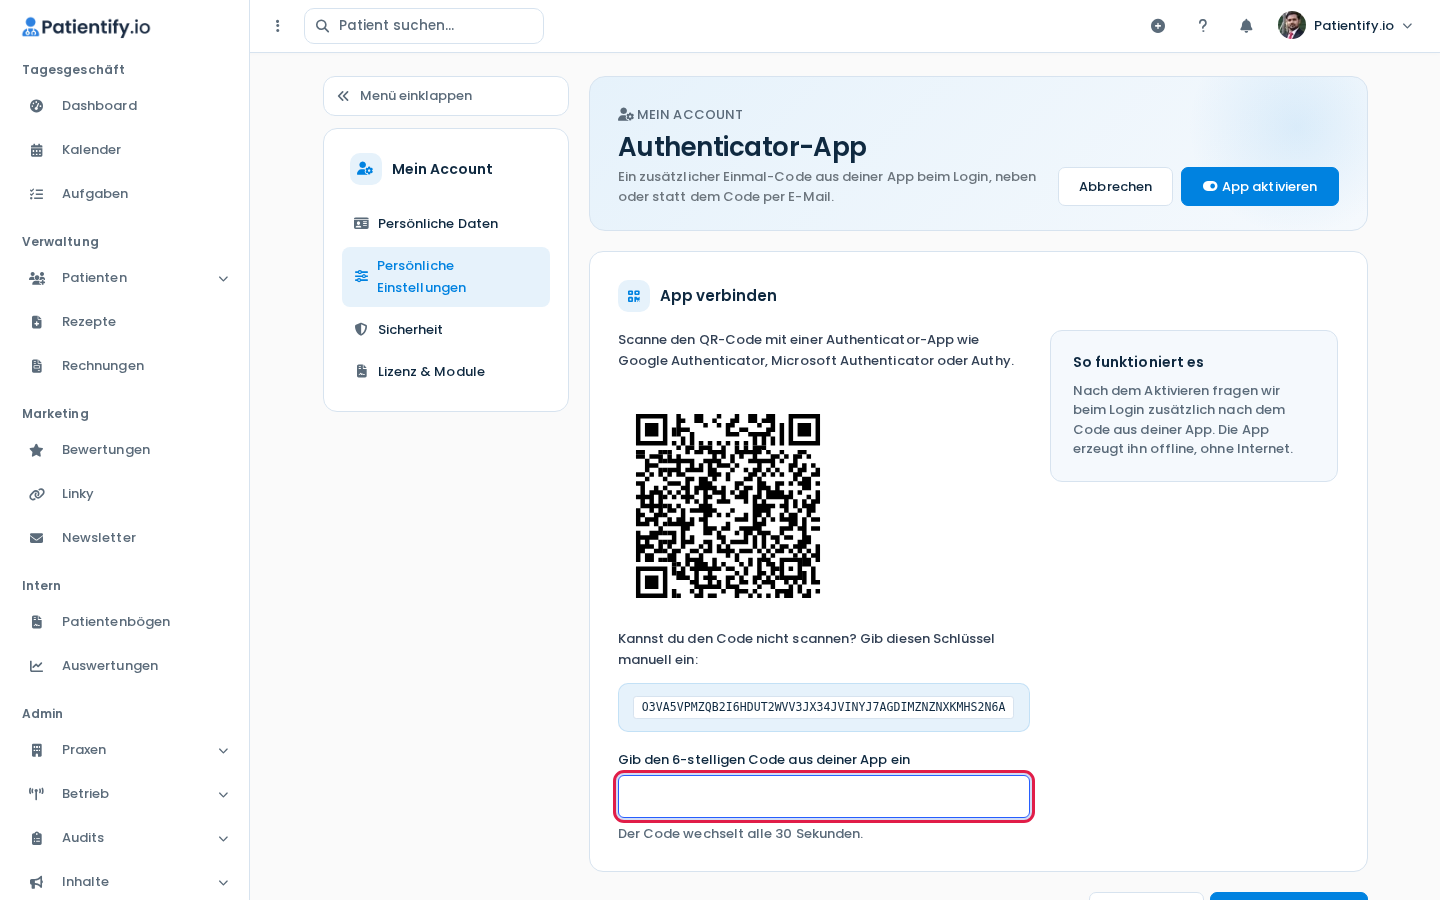Click App aktivieren button
The image size is (1440, 900).
[1260, 187]
